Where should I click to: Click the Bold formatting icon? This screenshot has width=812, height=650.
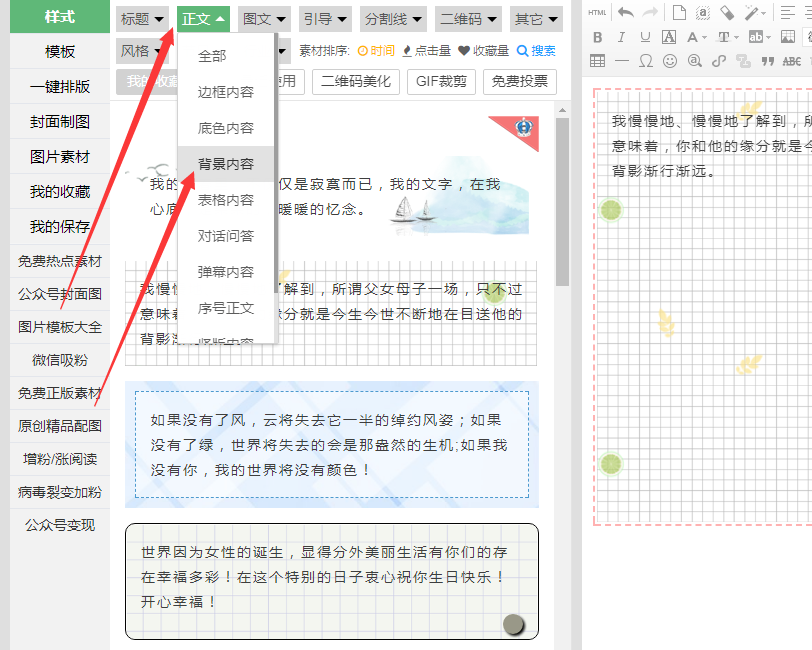point(598,37)
